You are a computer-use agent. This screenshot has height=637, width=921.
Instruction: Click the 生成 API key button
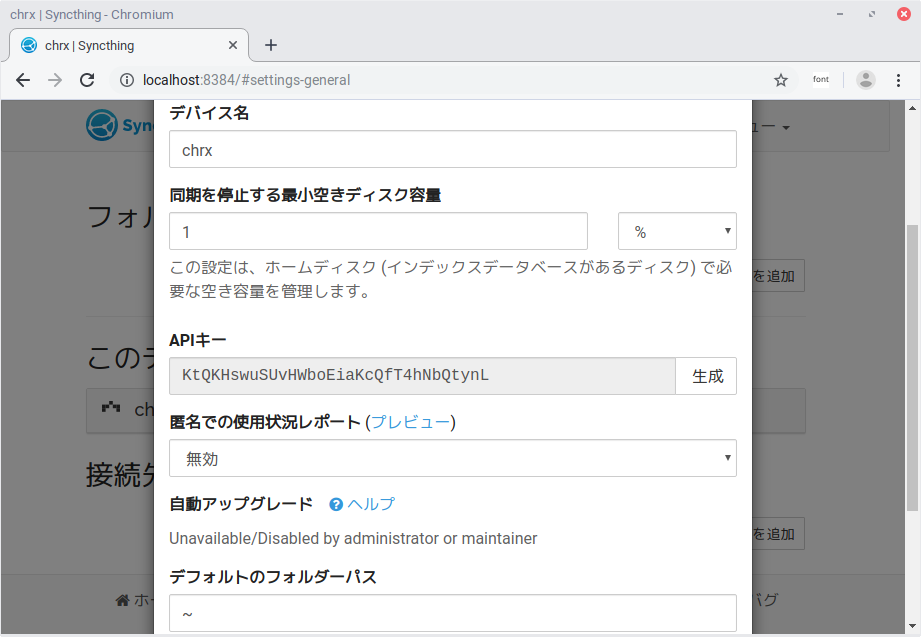click(707, 377)
